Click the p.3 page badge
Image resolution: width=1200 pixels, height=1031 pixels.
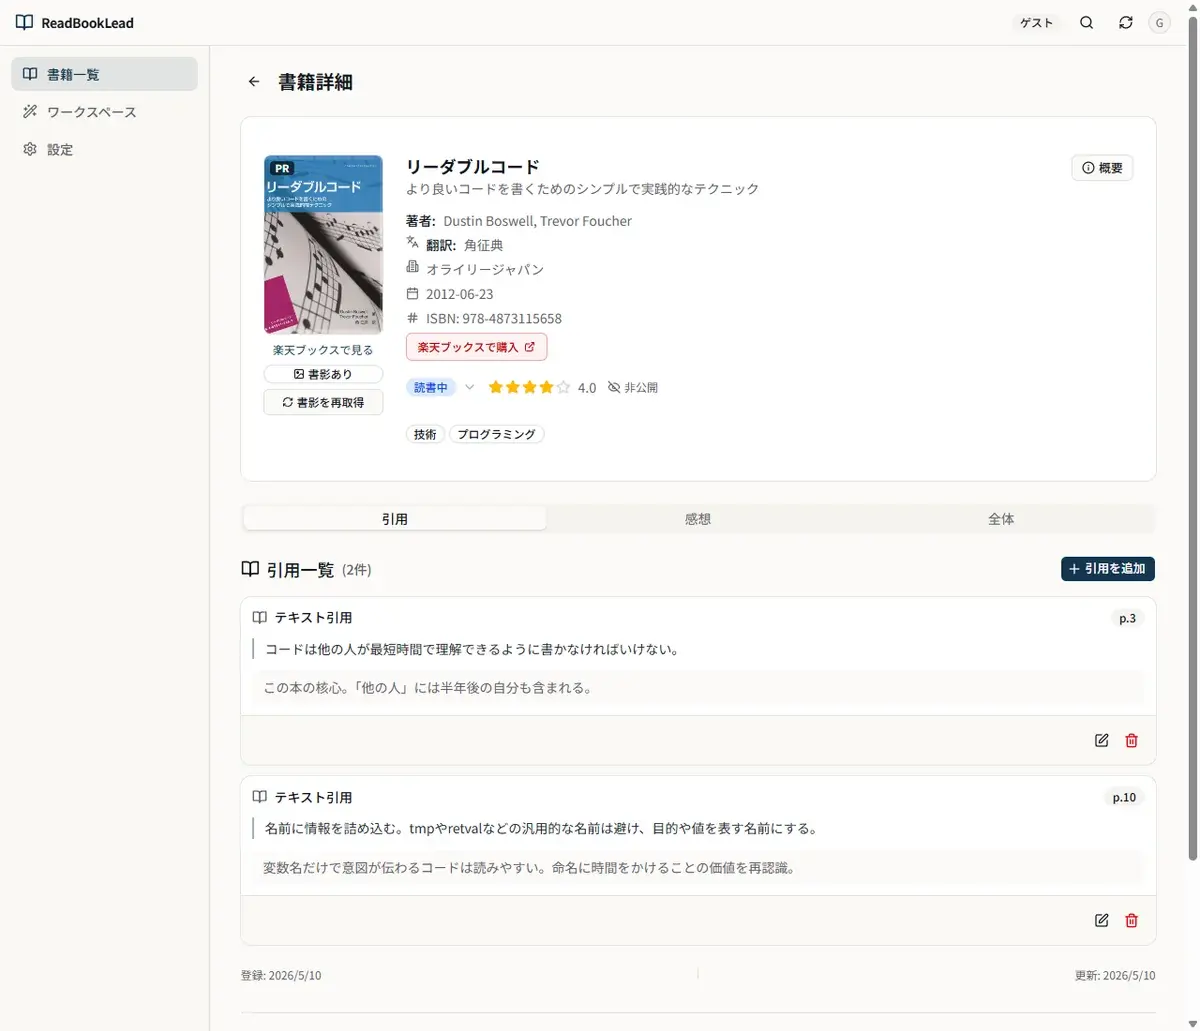pos(1127,618)
